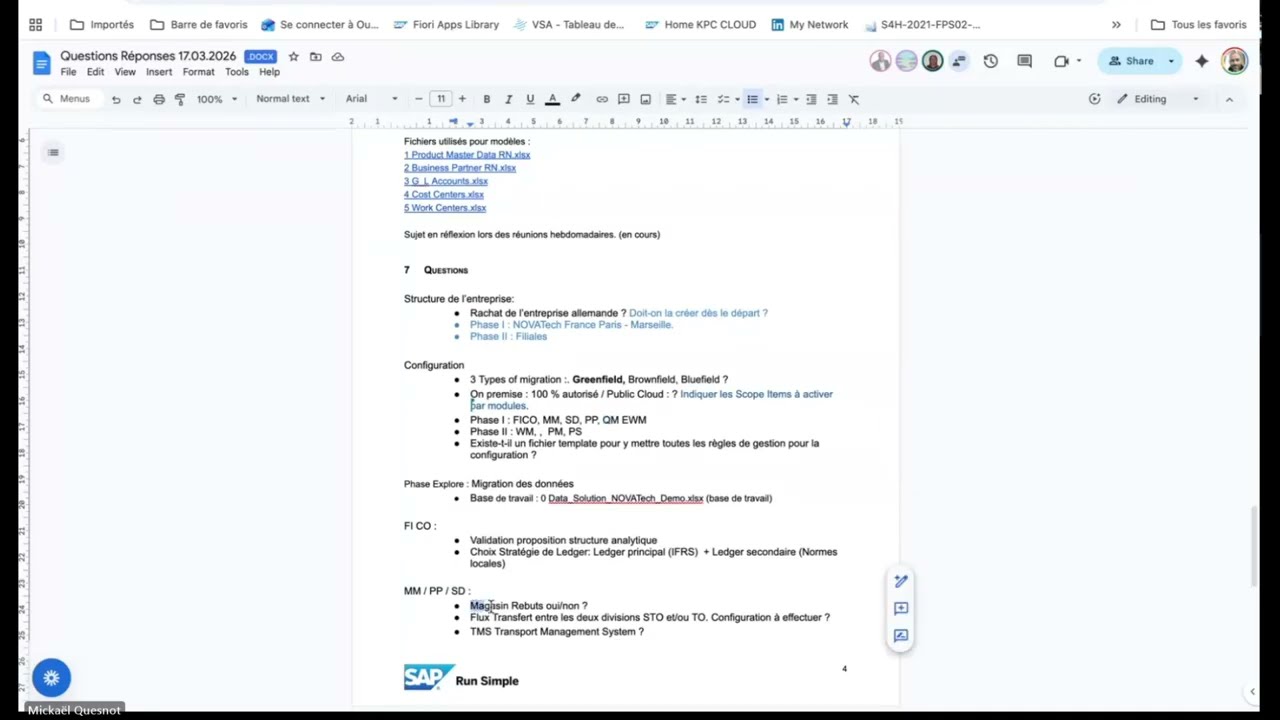
Task: Open the File menu
Action: (x=68, y=72)
